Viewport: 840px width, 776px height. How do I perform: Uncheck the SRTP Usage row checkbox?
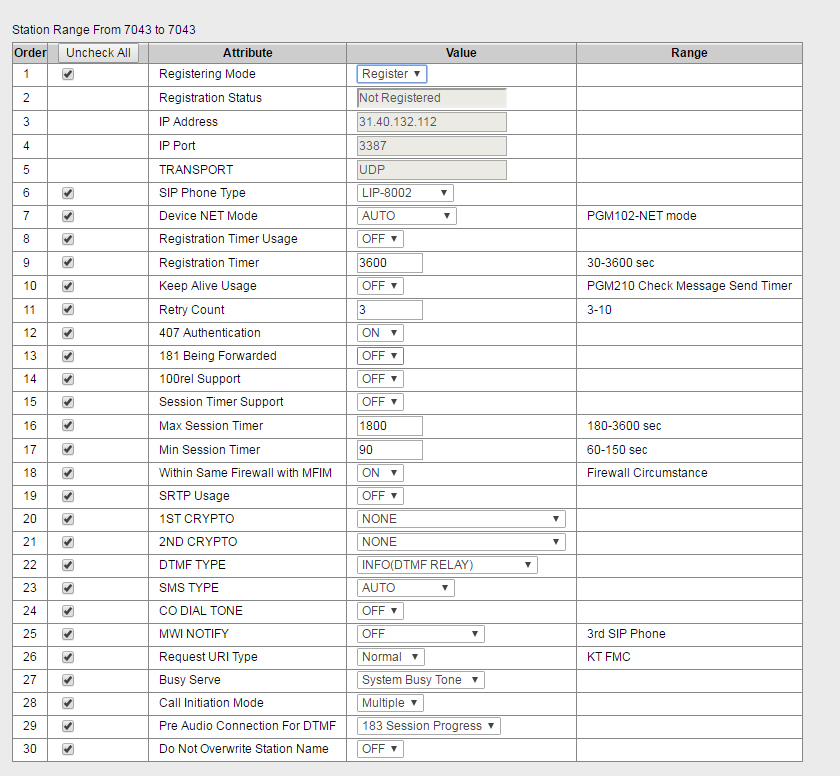pyautogui.click(x=68, y=496)
